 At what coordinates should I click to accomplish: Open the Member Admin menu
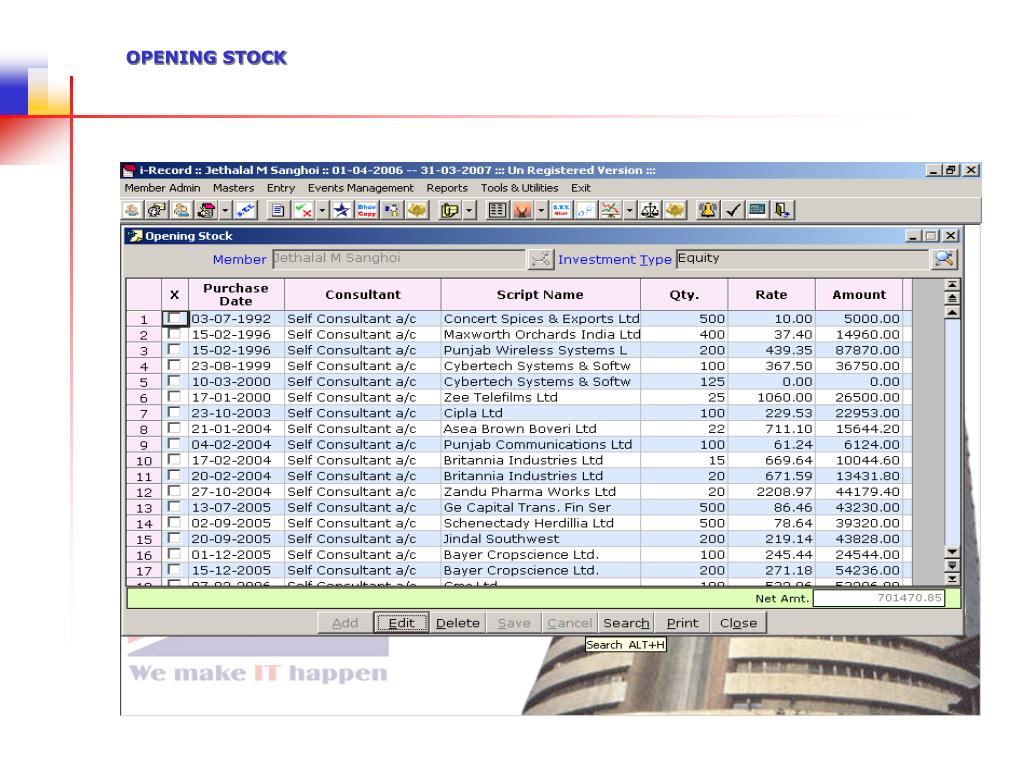pos(163,188)
